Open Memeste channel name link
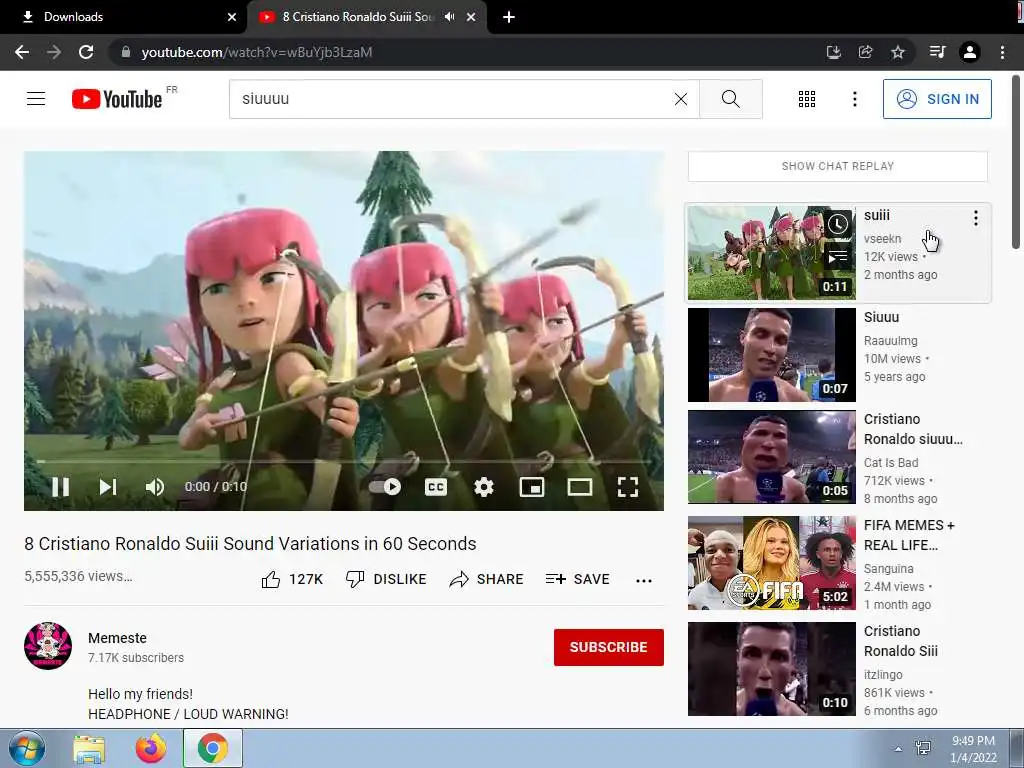The height and width of the screenshot is (768, 1024). tap(118, 638)
